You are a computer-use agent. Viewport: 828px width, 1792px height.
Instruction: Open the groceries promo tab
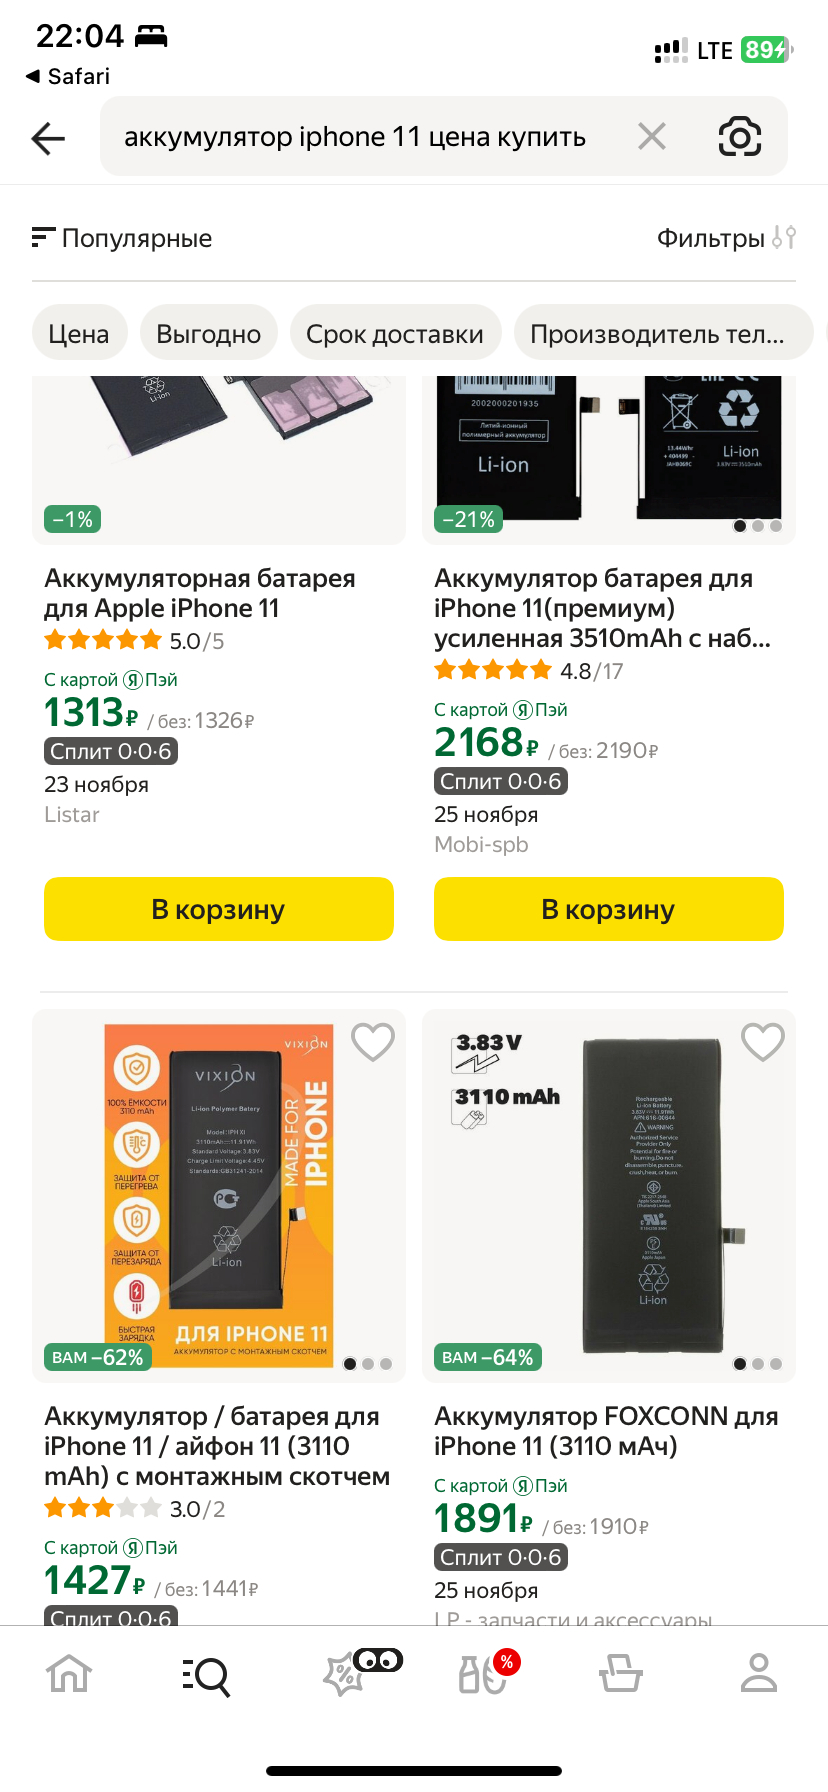(x=483, y=1674)
